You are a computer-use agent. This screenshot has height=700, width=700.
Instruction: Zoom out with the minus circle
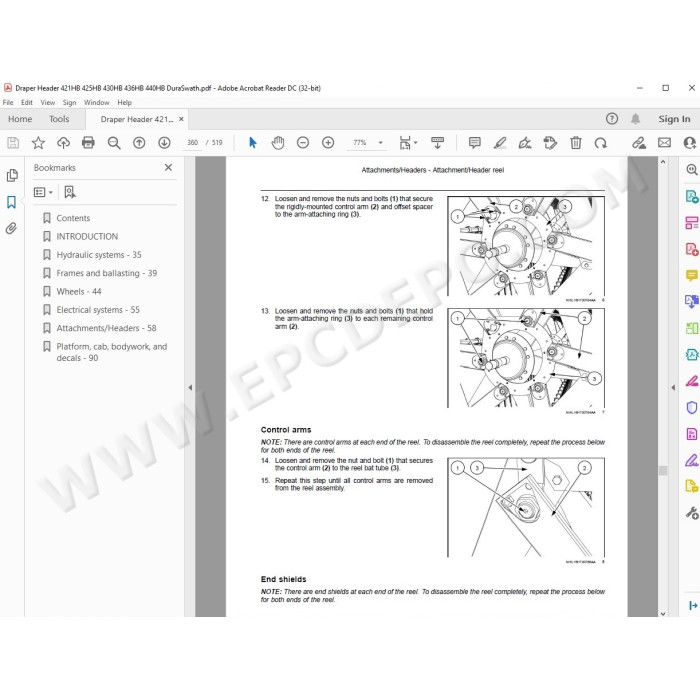[x=303, y=143]
